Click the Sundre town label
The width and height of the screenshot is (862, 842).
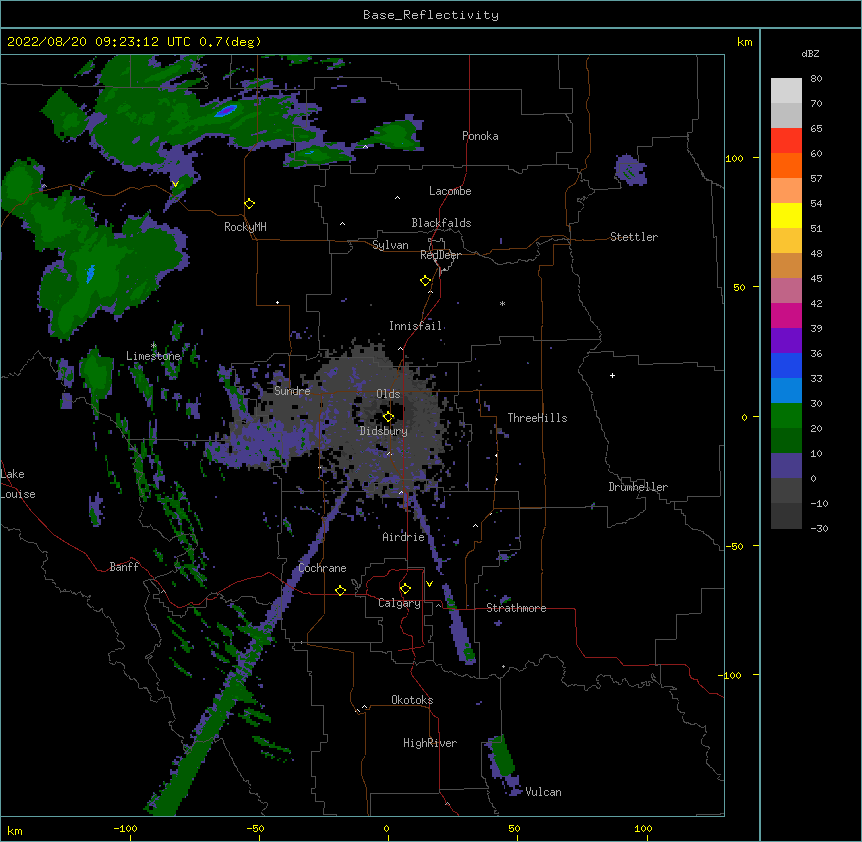pos(292,391)
